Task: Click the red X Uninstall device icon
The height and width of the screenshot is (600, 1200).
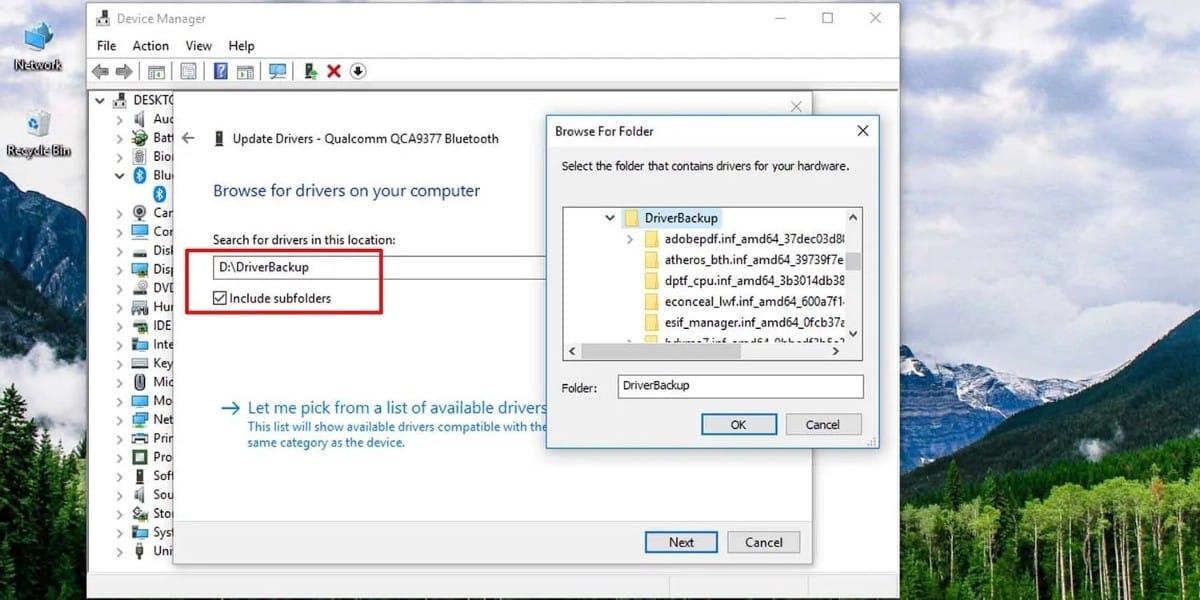Action: (x=333, y=71)
